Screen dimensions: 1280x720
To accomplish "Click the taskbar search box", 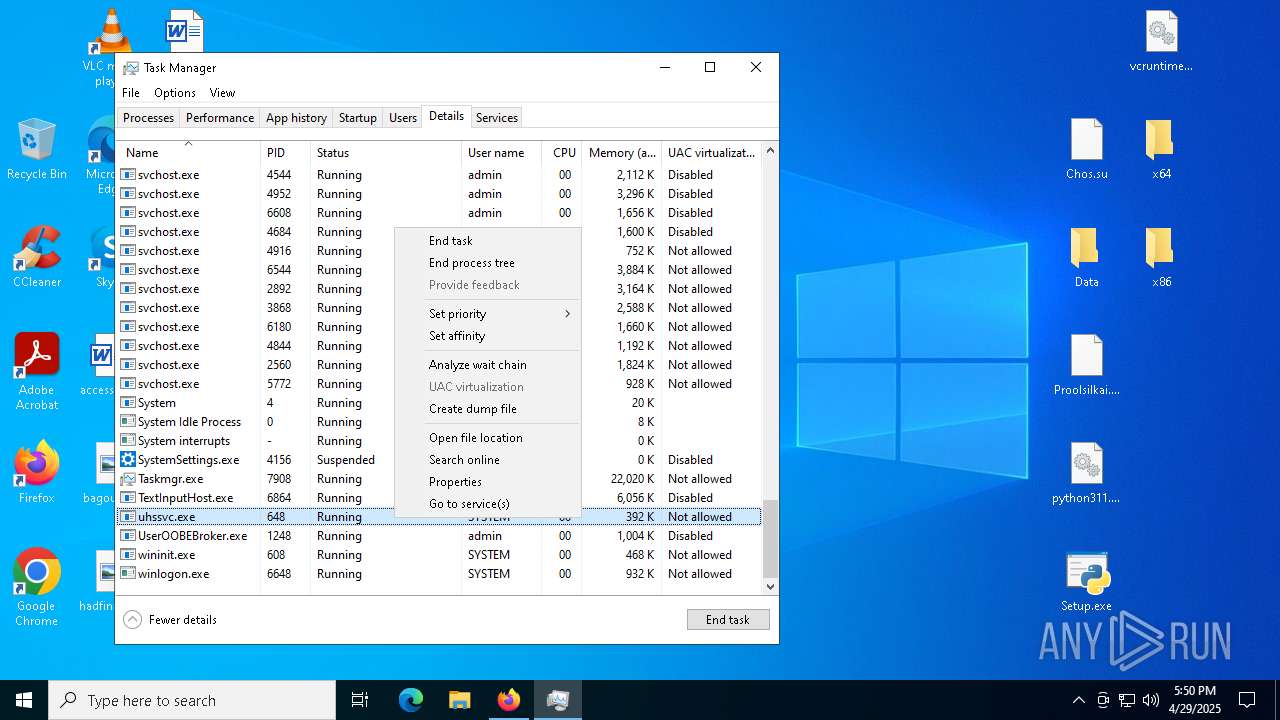I will pos(192,700).
